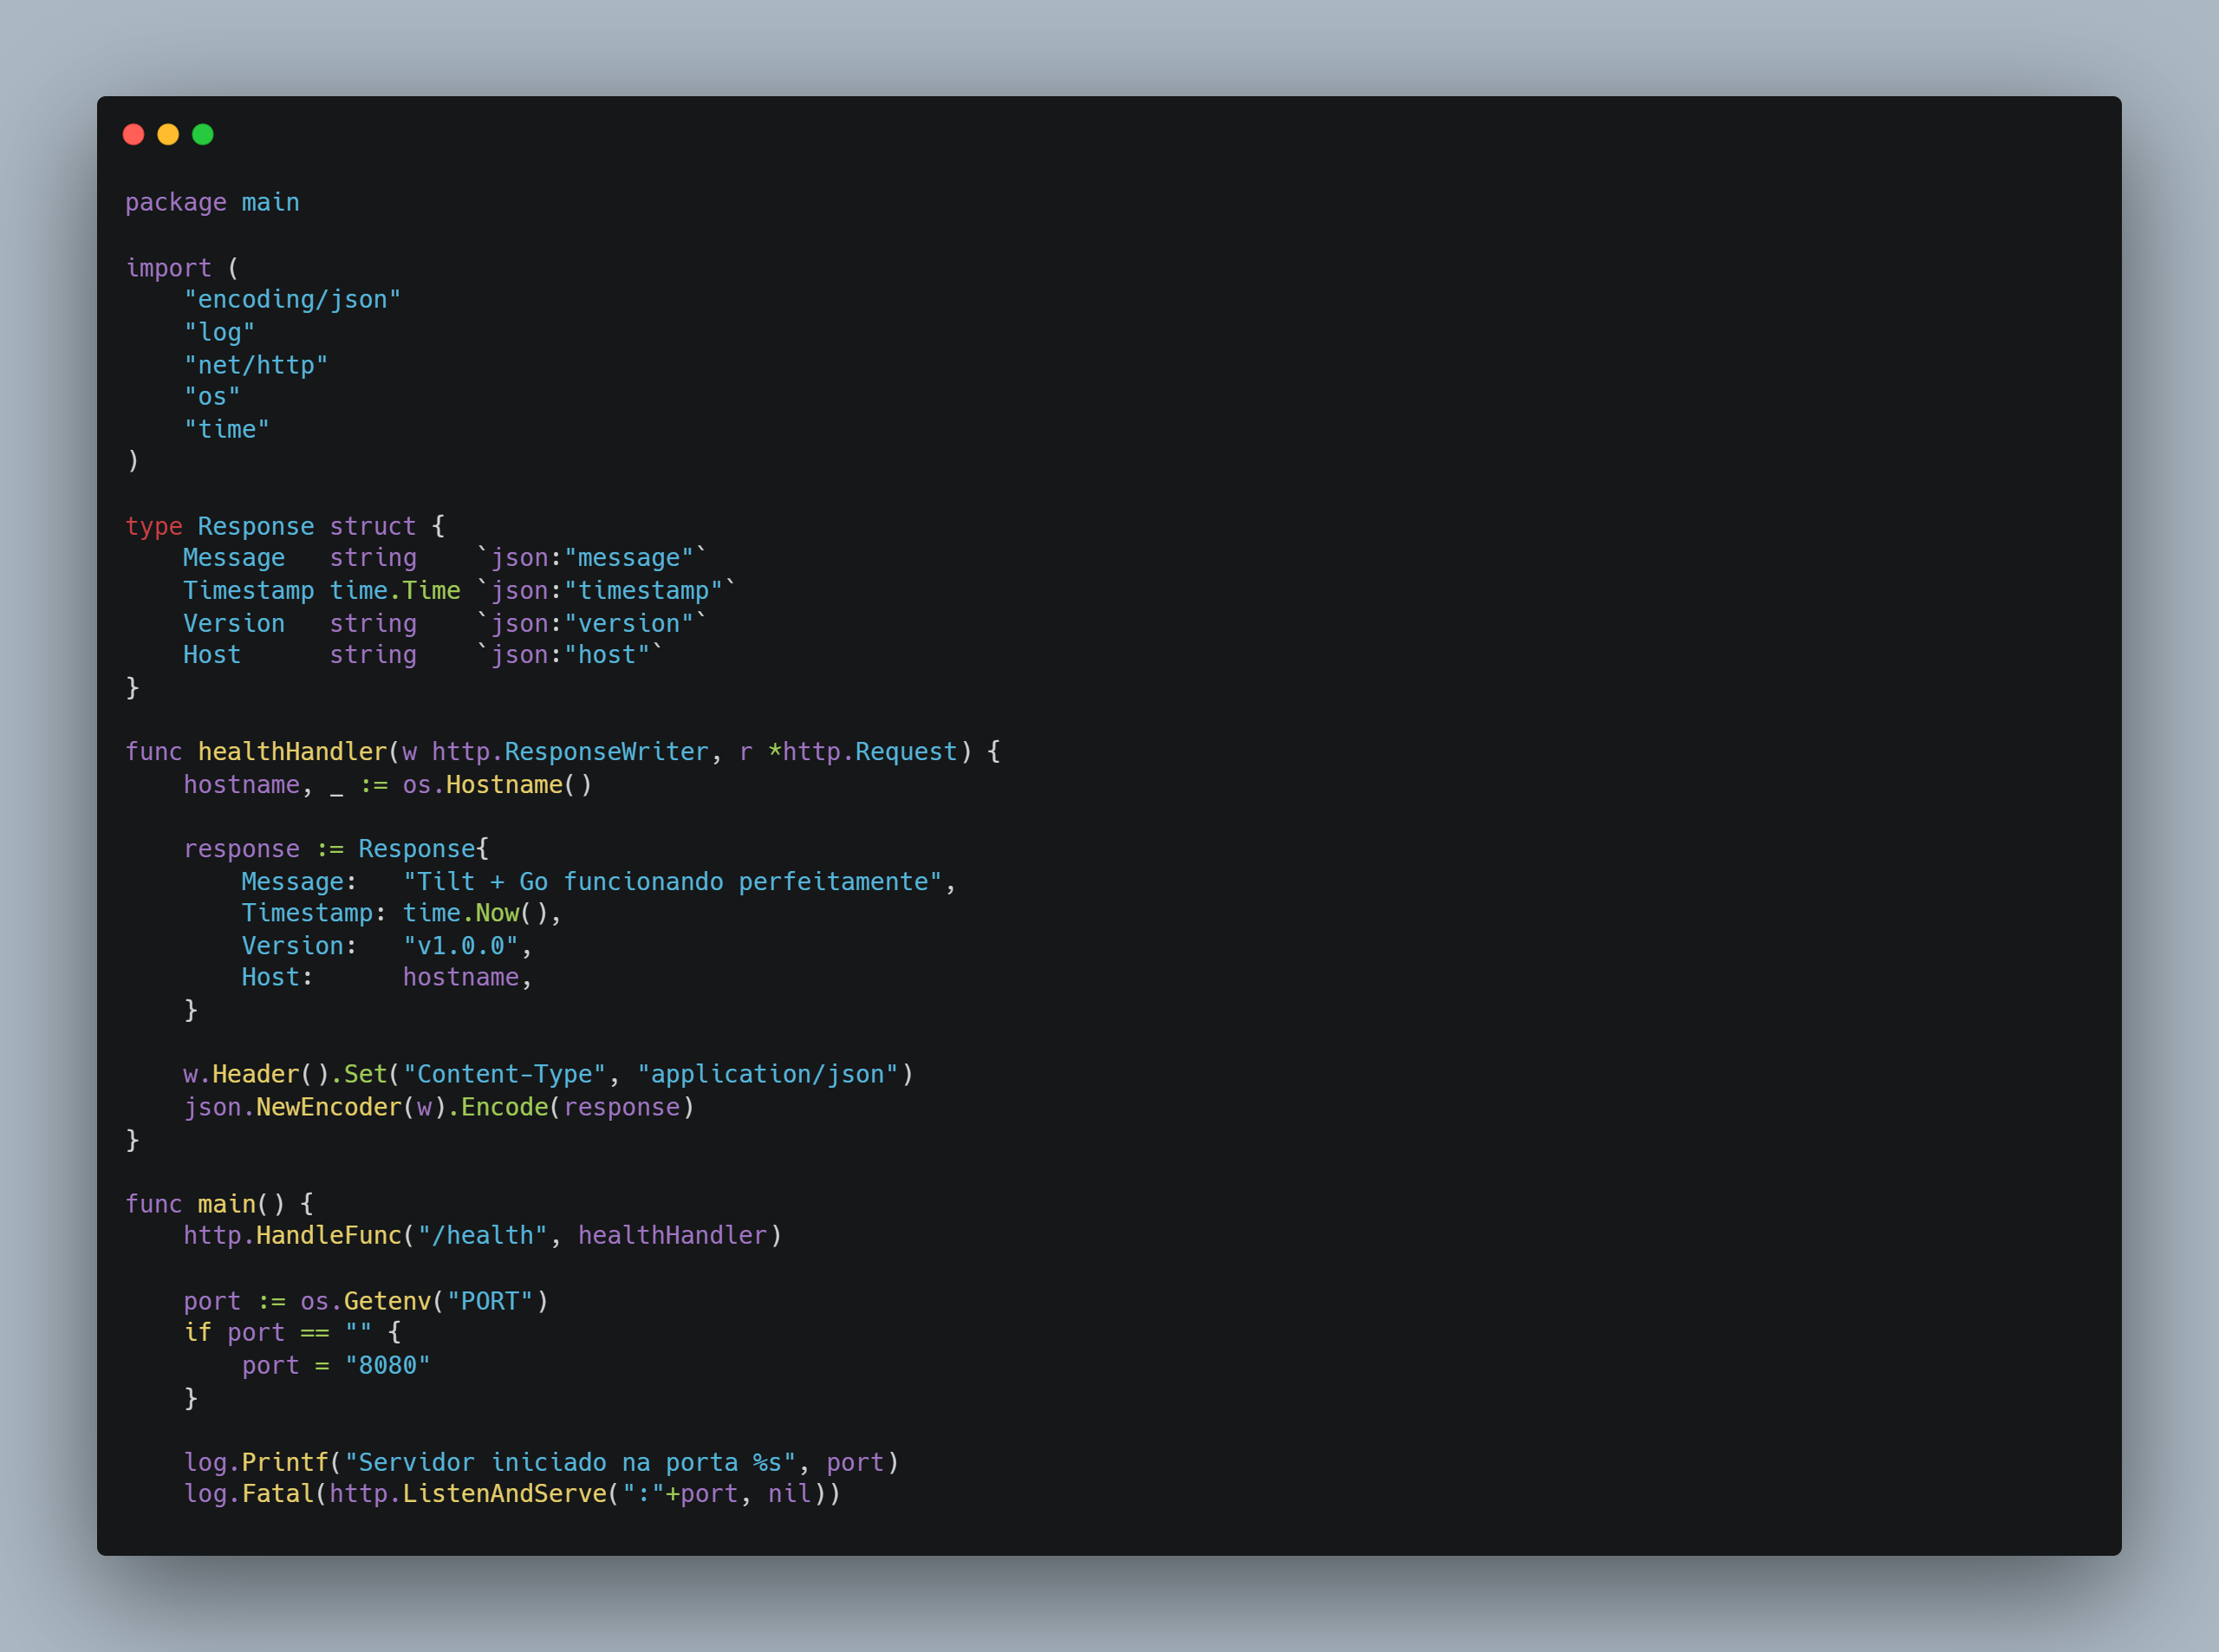The height and width of the screenshot is (1652, 2219).
Task: Click the "package" keyword on first line
Action: [175, 203]
